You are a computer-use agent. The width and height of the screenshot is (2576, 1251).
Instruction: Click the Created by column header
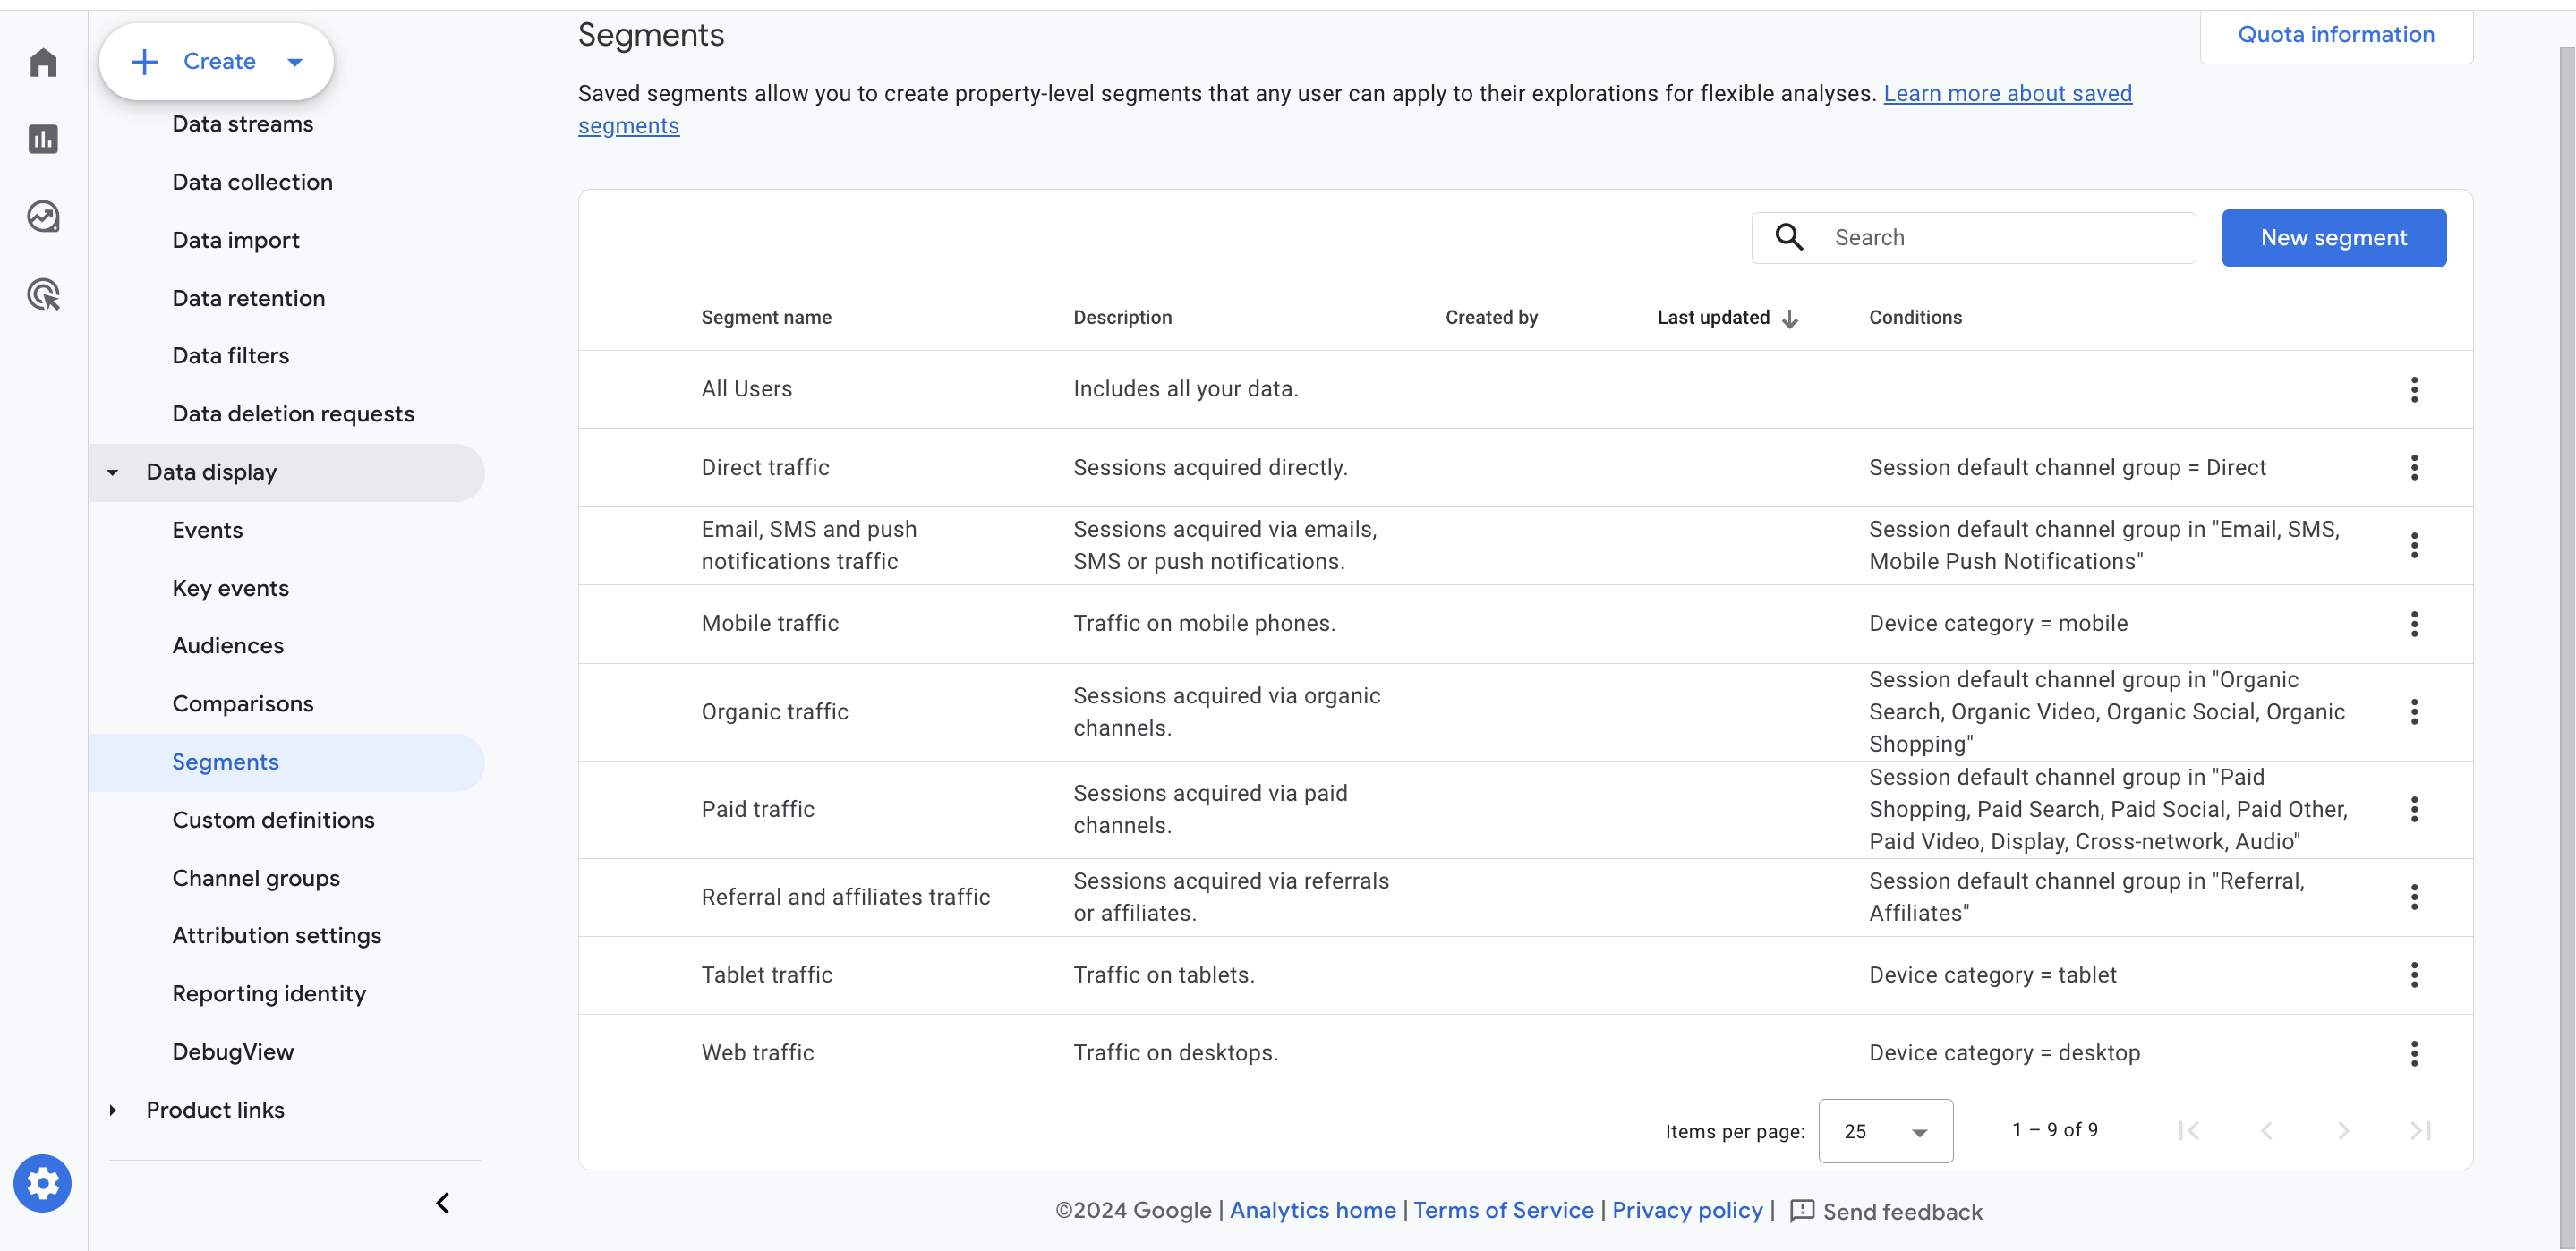tap(1491, 318)
